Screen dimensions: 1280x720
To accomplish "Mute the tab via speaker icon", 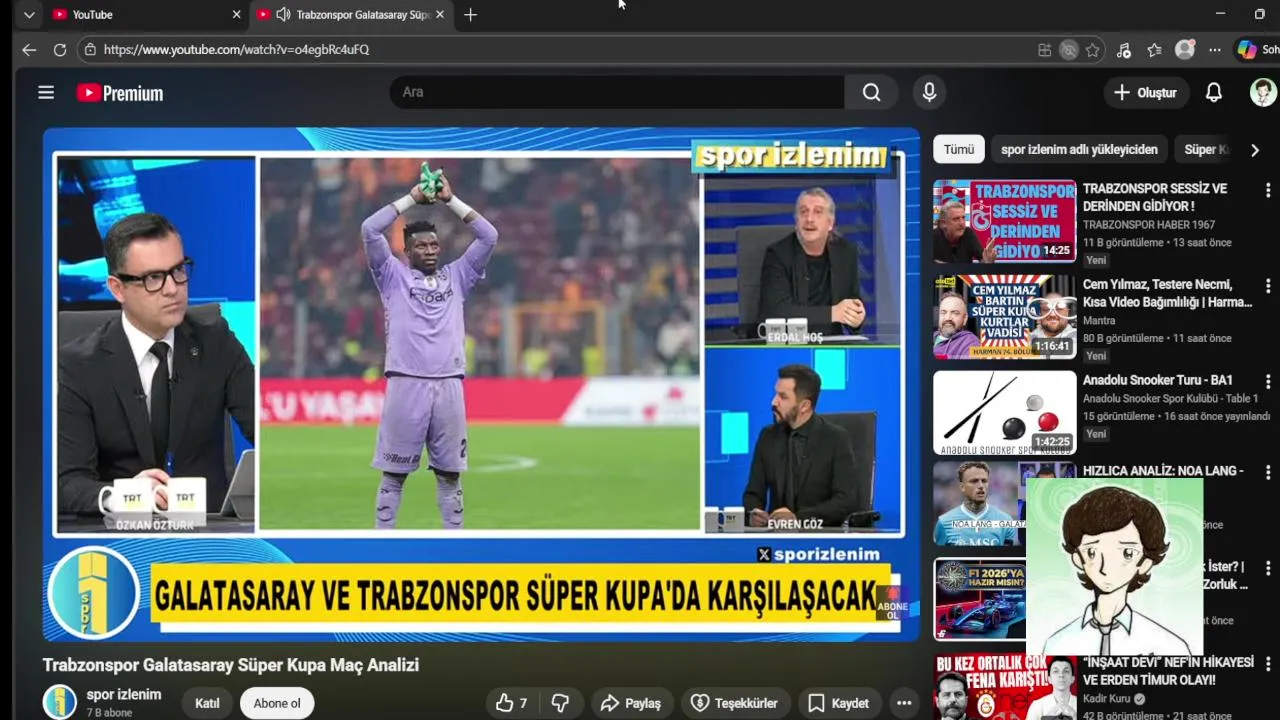I will coord(283,15).
